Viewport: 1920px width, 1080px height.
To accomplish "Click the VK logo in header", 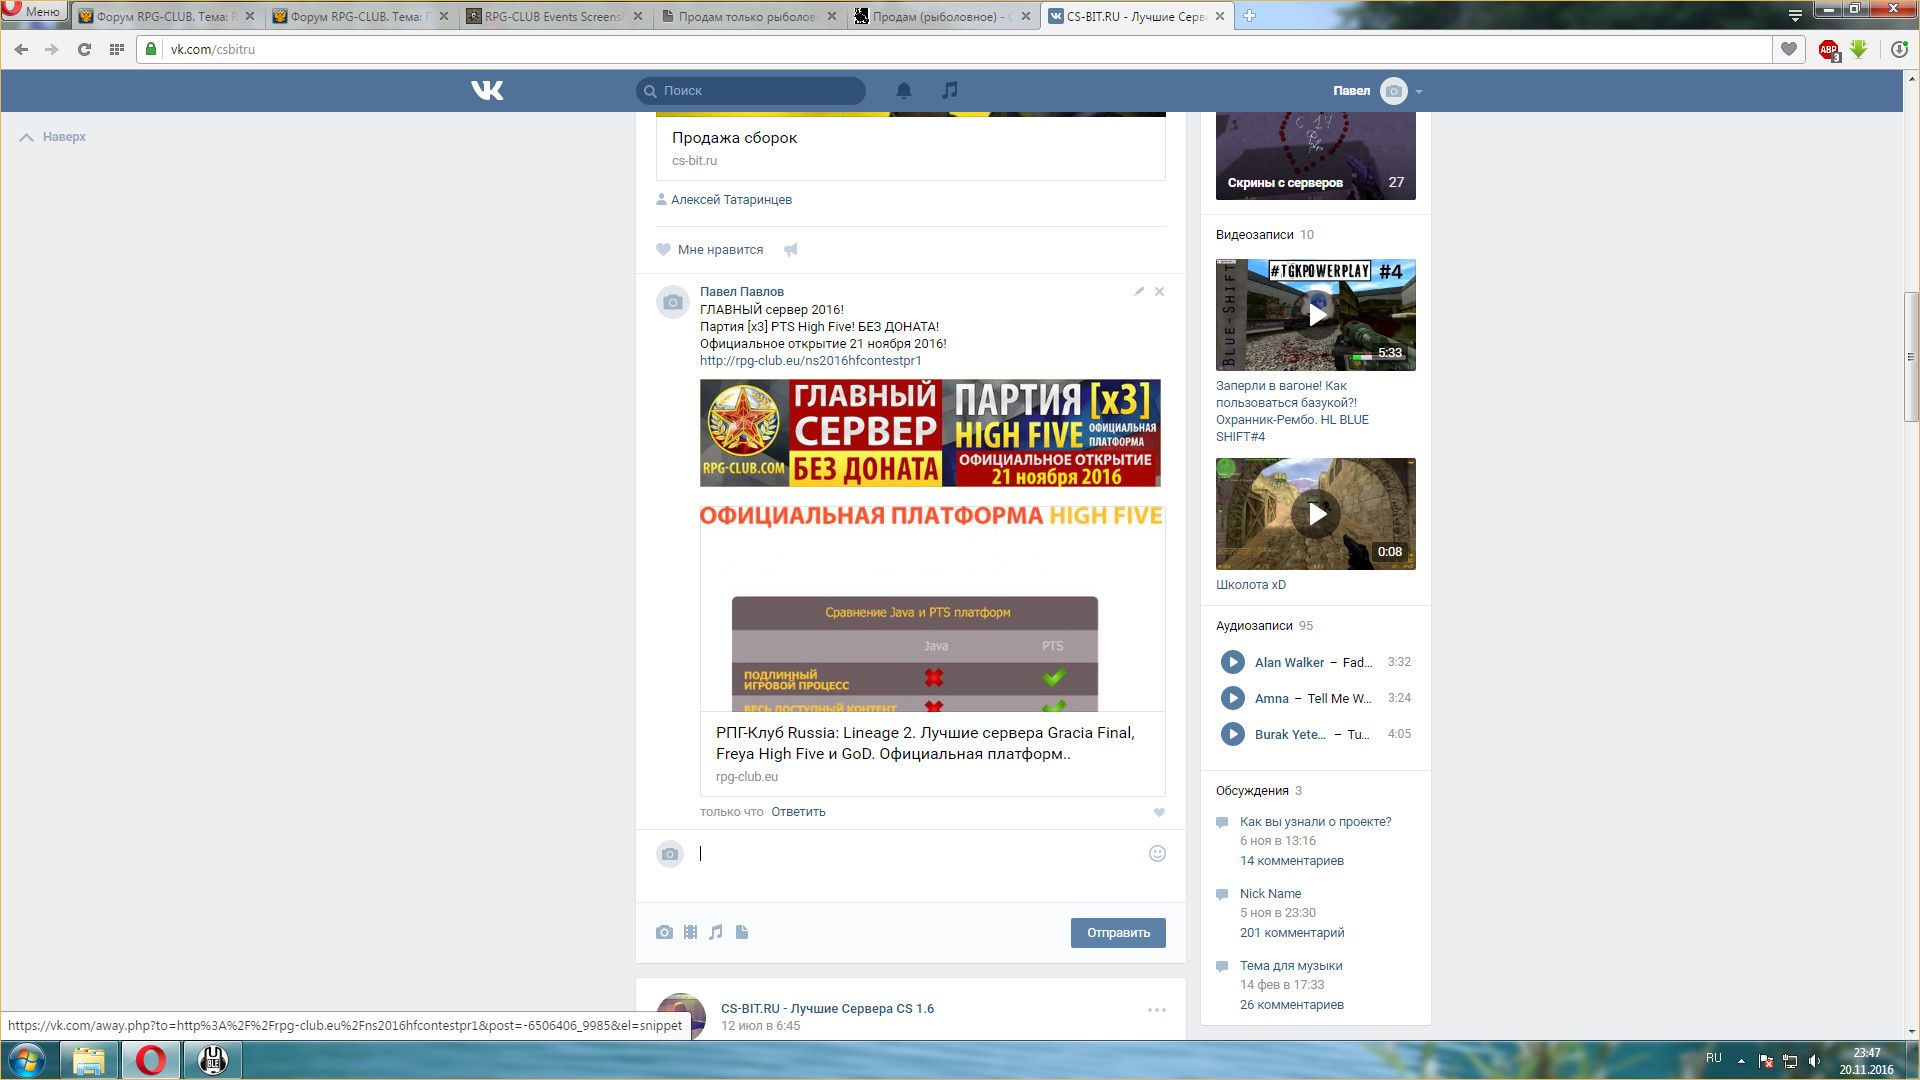I will click(487, 91).
